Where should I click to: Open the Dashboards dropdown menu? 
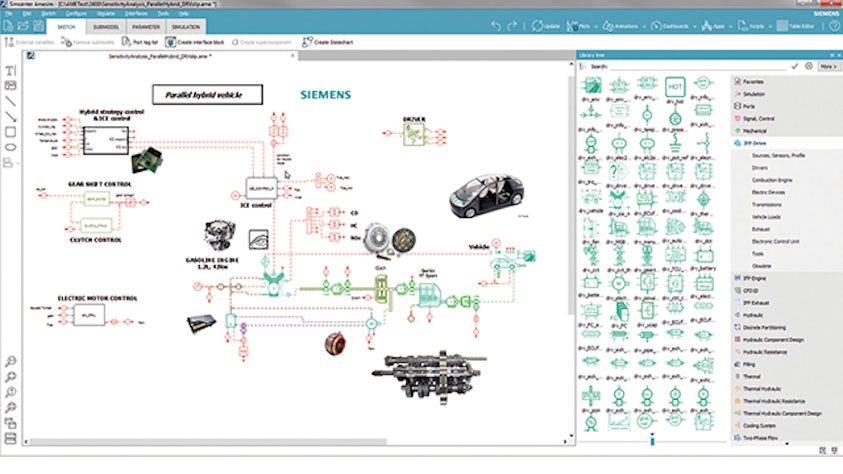click(x=694, y=26)
